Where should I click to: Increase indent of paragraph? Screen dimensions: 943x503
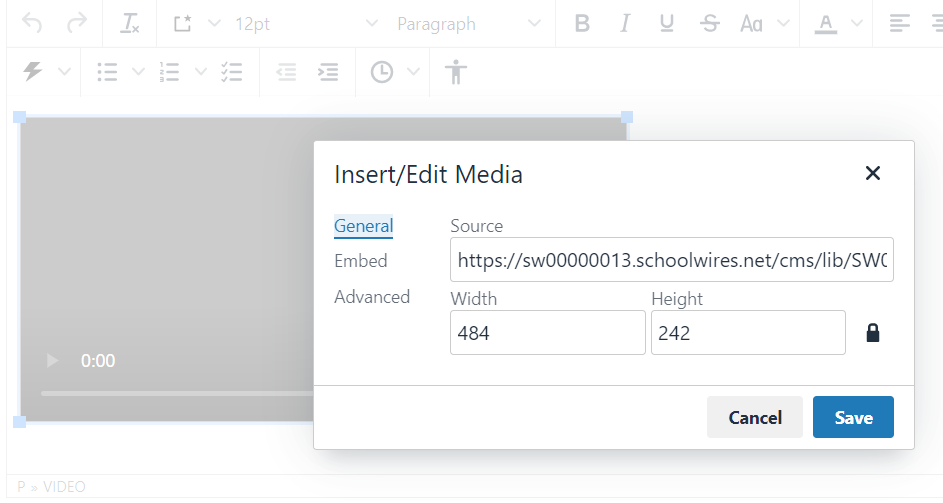click(328, 72)
